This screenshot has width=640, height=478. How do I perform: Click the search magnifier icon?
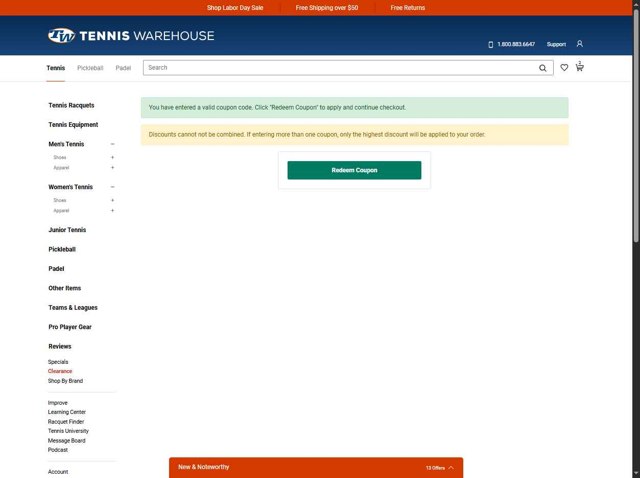coord(542,68)
